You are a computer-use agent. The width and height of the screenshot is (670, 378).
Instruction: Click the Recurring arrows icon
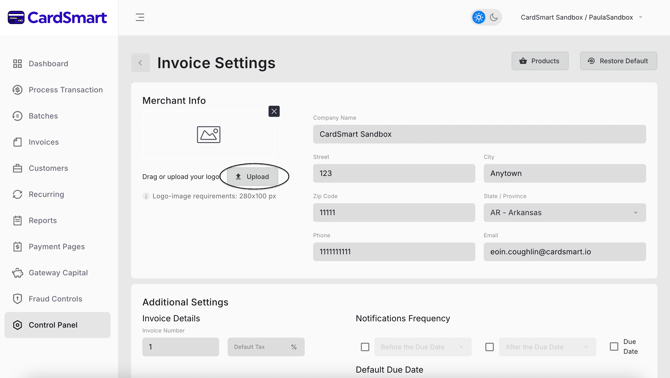point(18,194)
